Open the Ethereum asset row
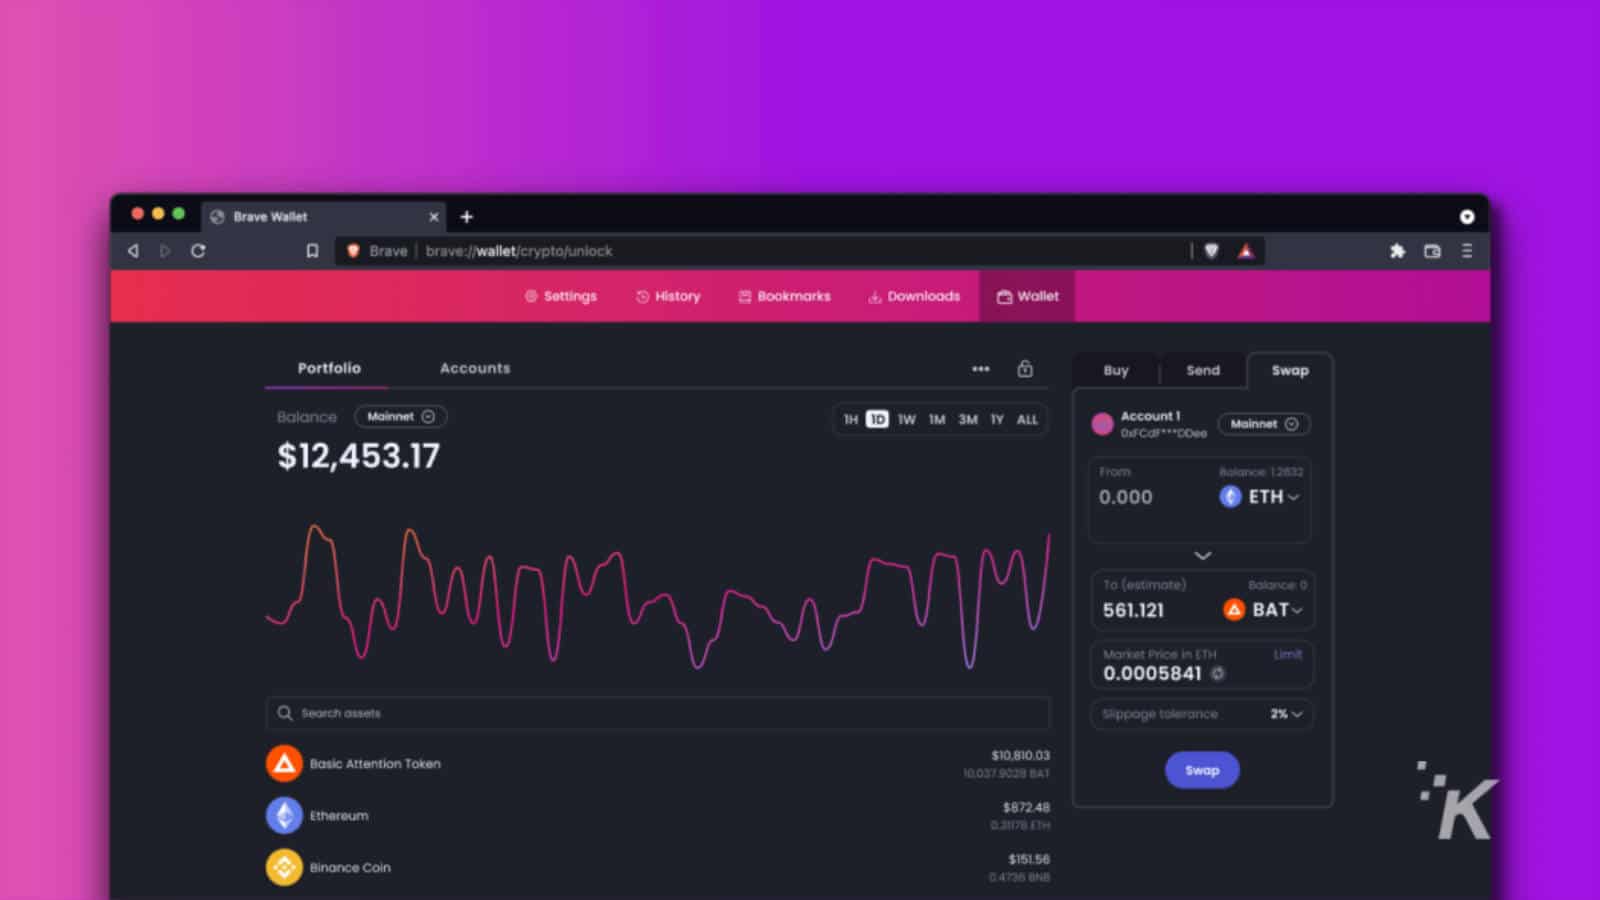 tap(658, 815)
